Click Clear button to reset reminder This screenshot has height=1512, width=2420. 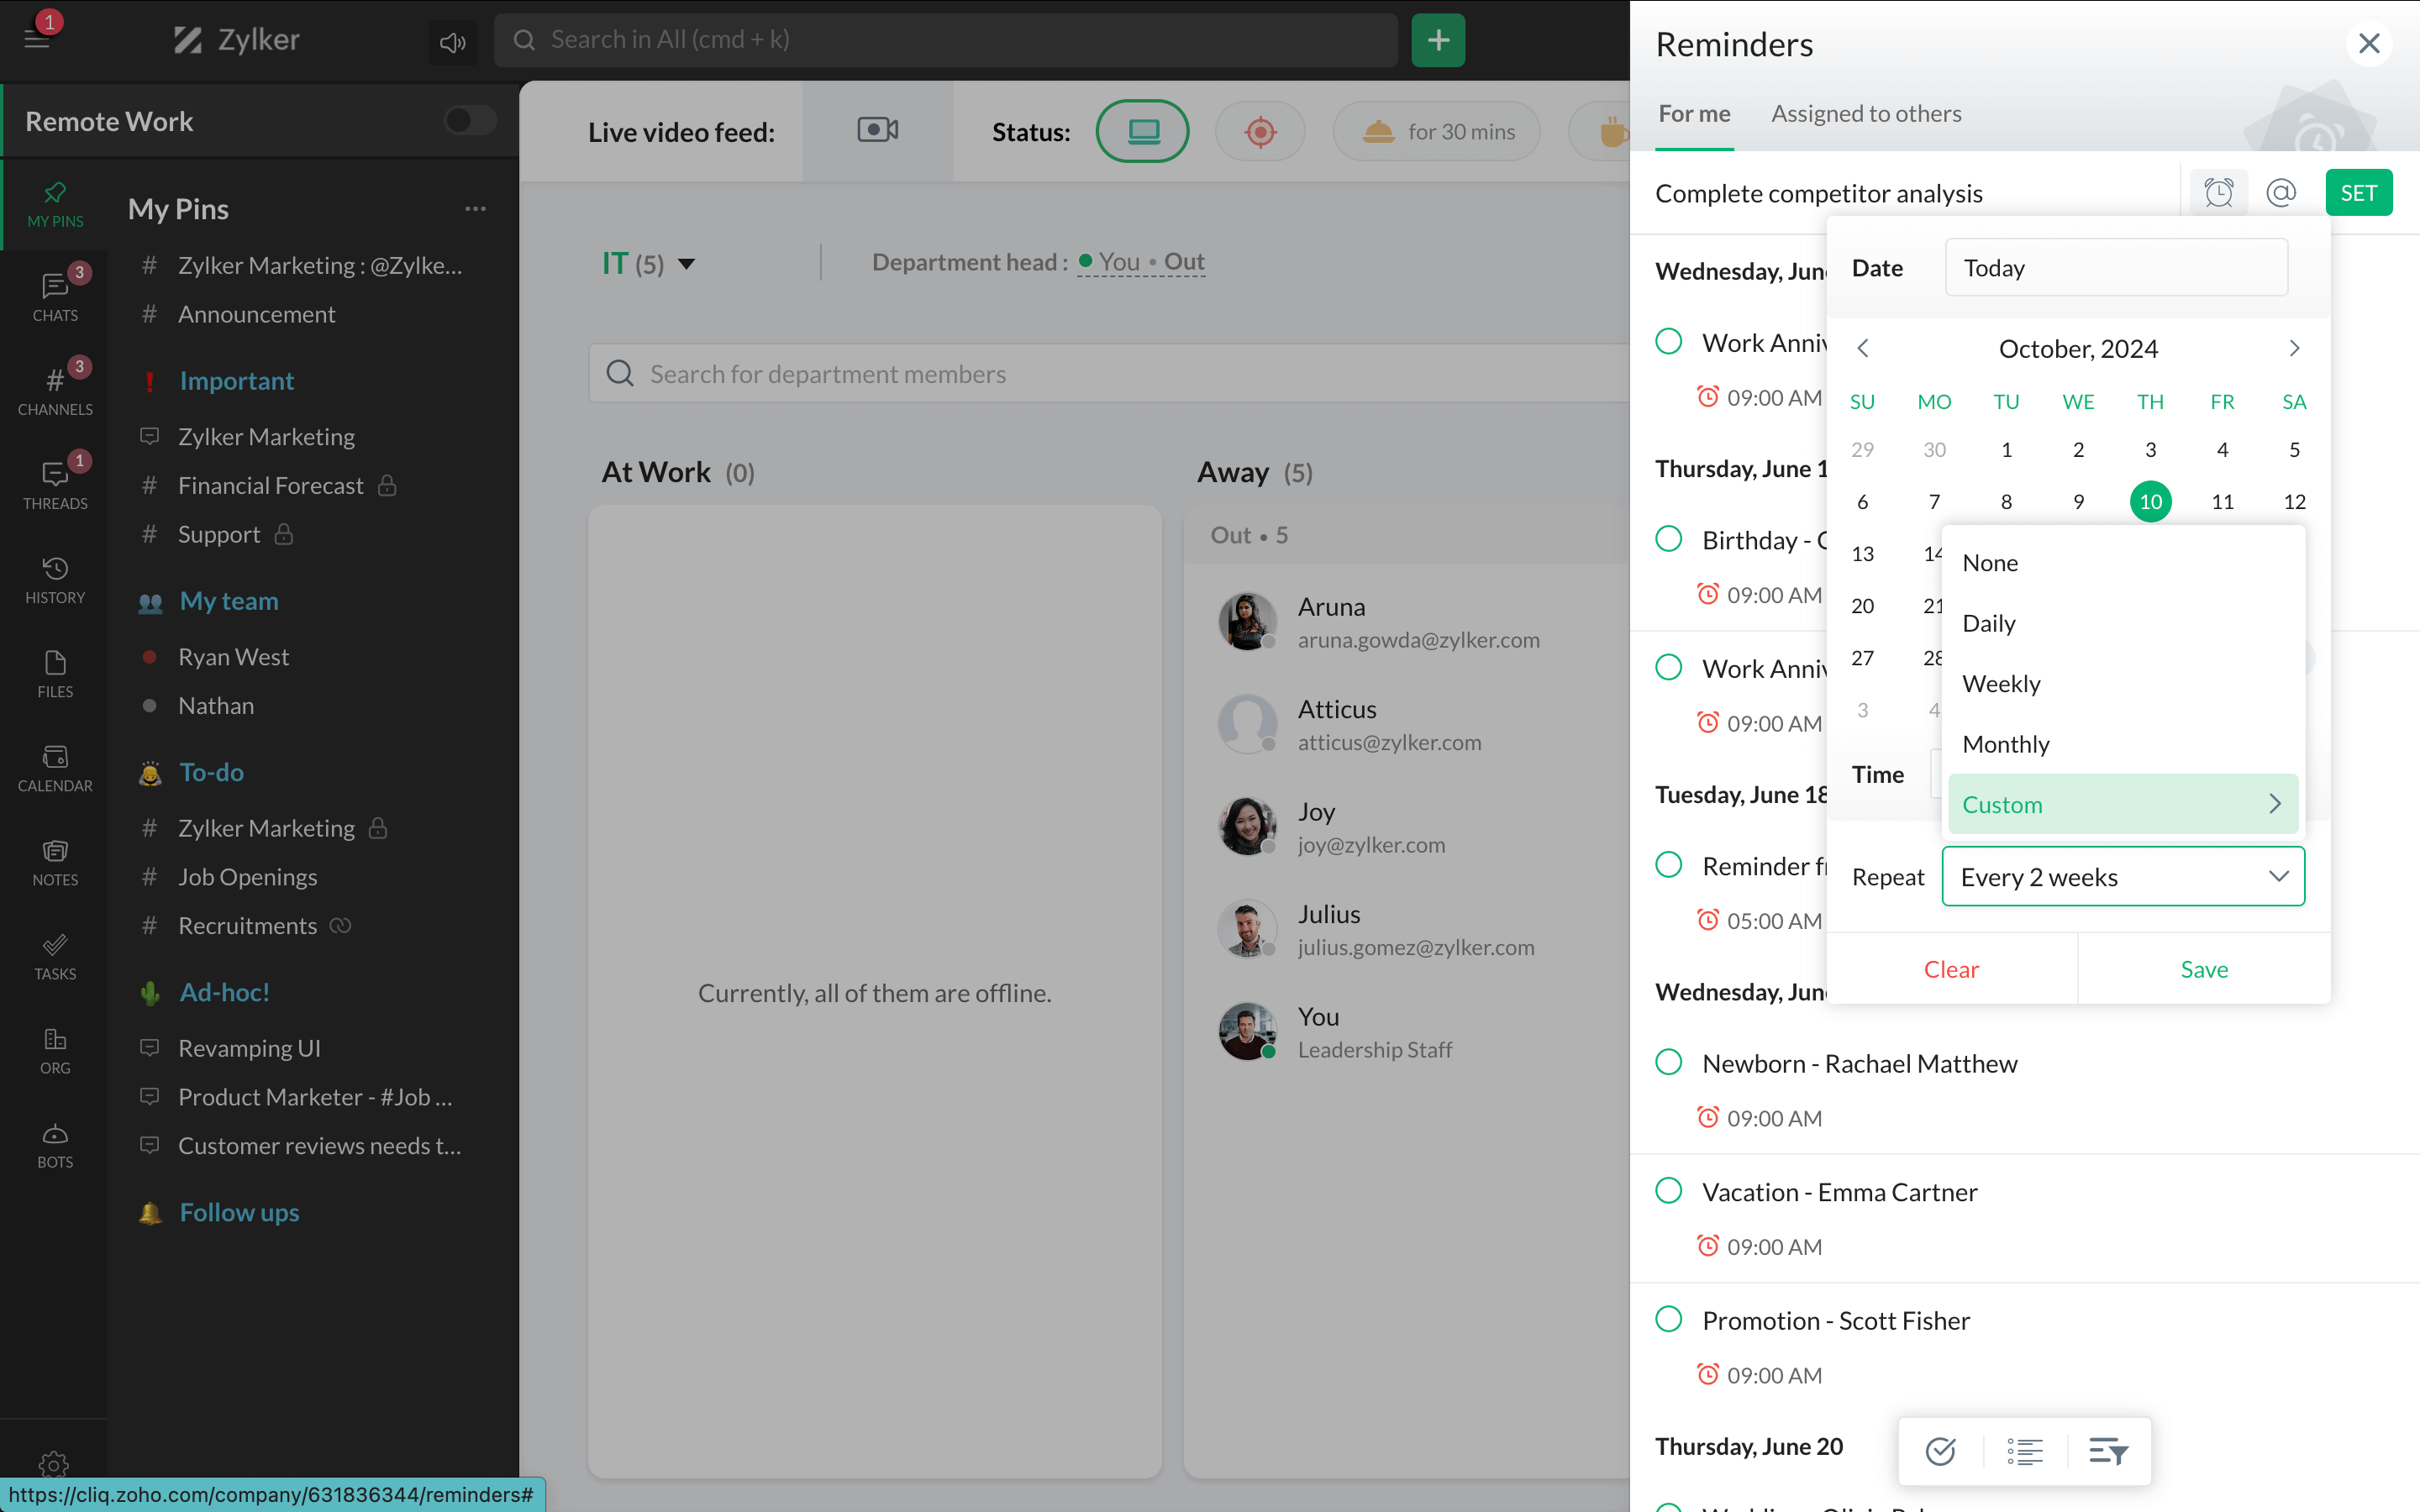(x=1951, y=967)
